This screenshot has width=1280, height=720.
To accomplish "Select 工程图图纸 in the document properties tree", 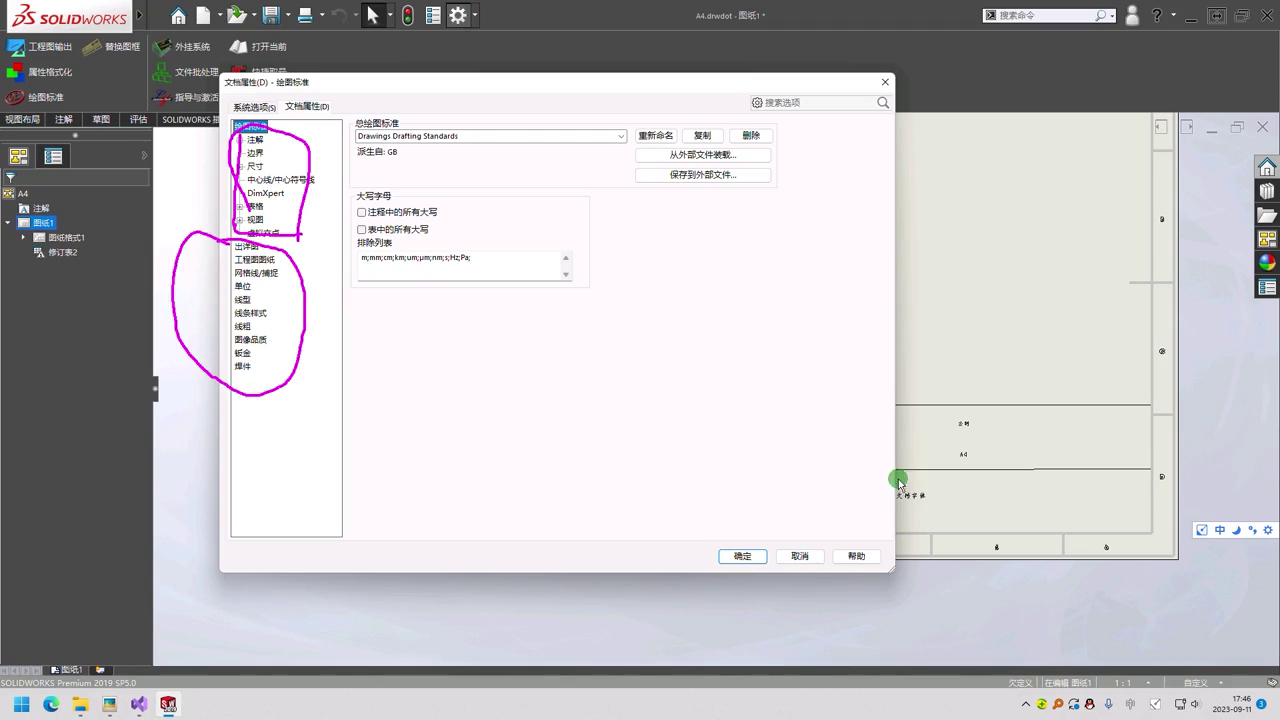I will click(255, 260).
